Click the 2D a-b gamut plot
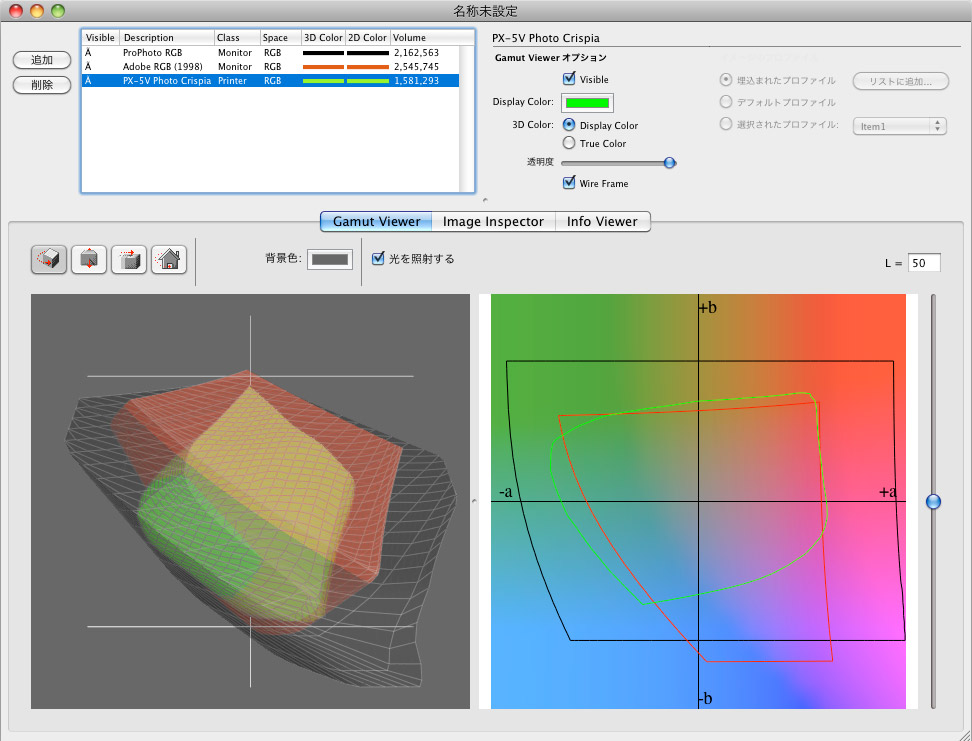This screenshot has height=741, width=972. (698, 501)
